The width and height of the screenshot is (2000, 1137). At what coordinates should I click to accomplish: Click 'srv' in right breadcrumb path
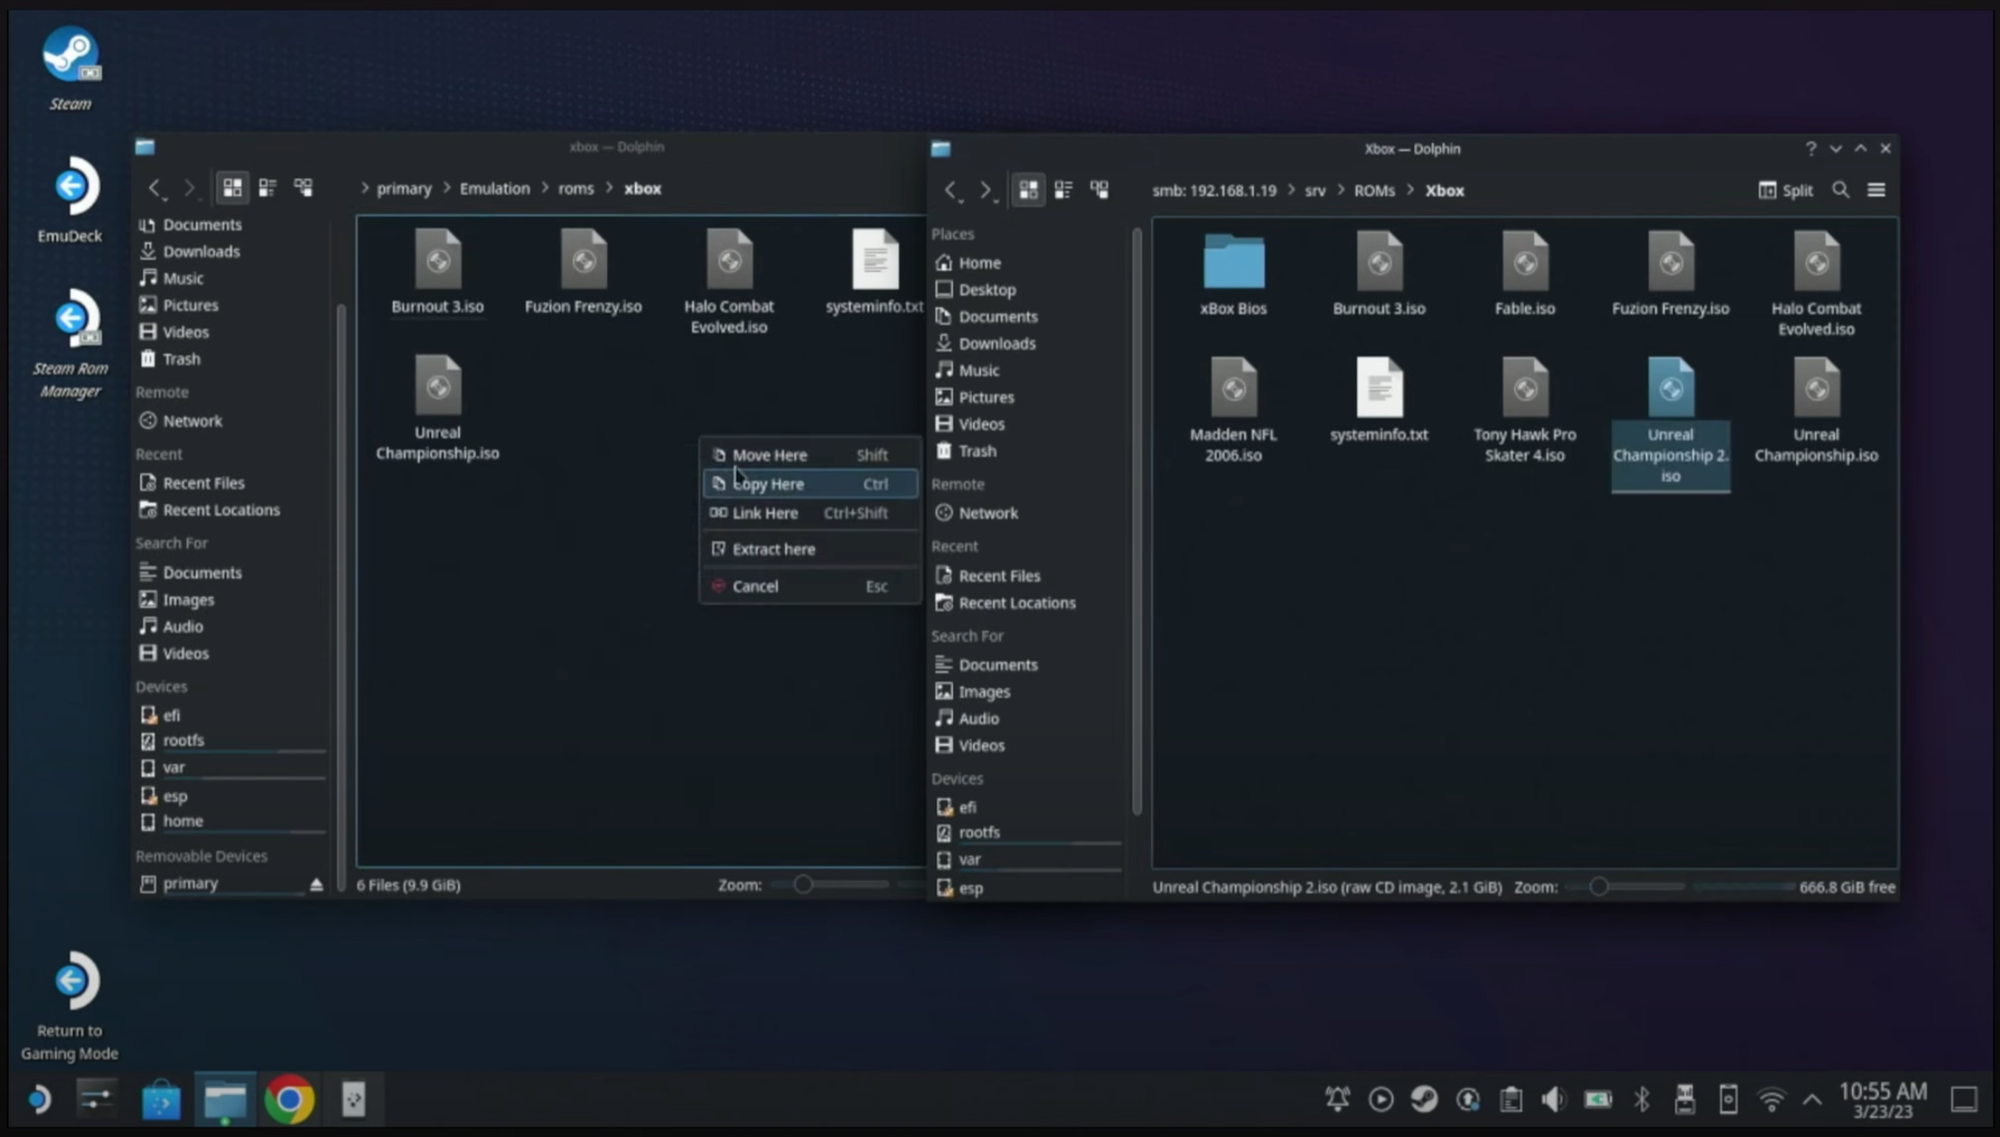(1315, 190)
